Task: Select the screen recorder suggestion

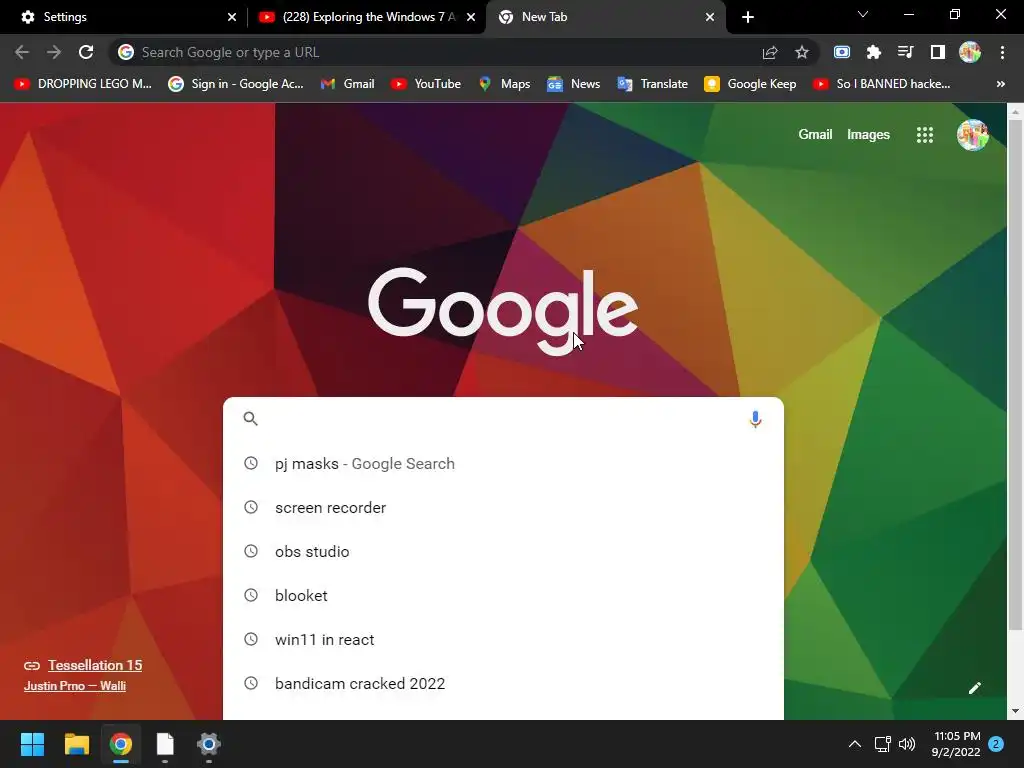Action: tap(503, 507)
